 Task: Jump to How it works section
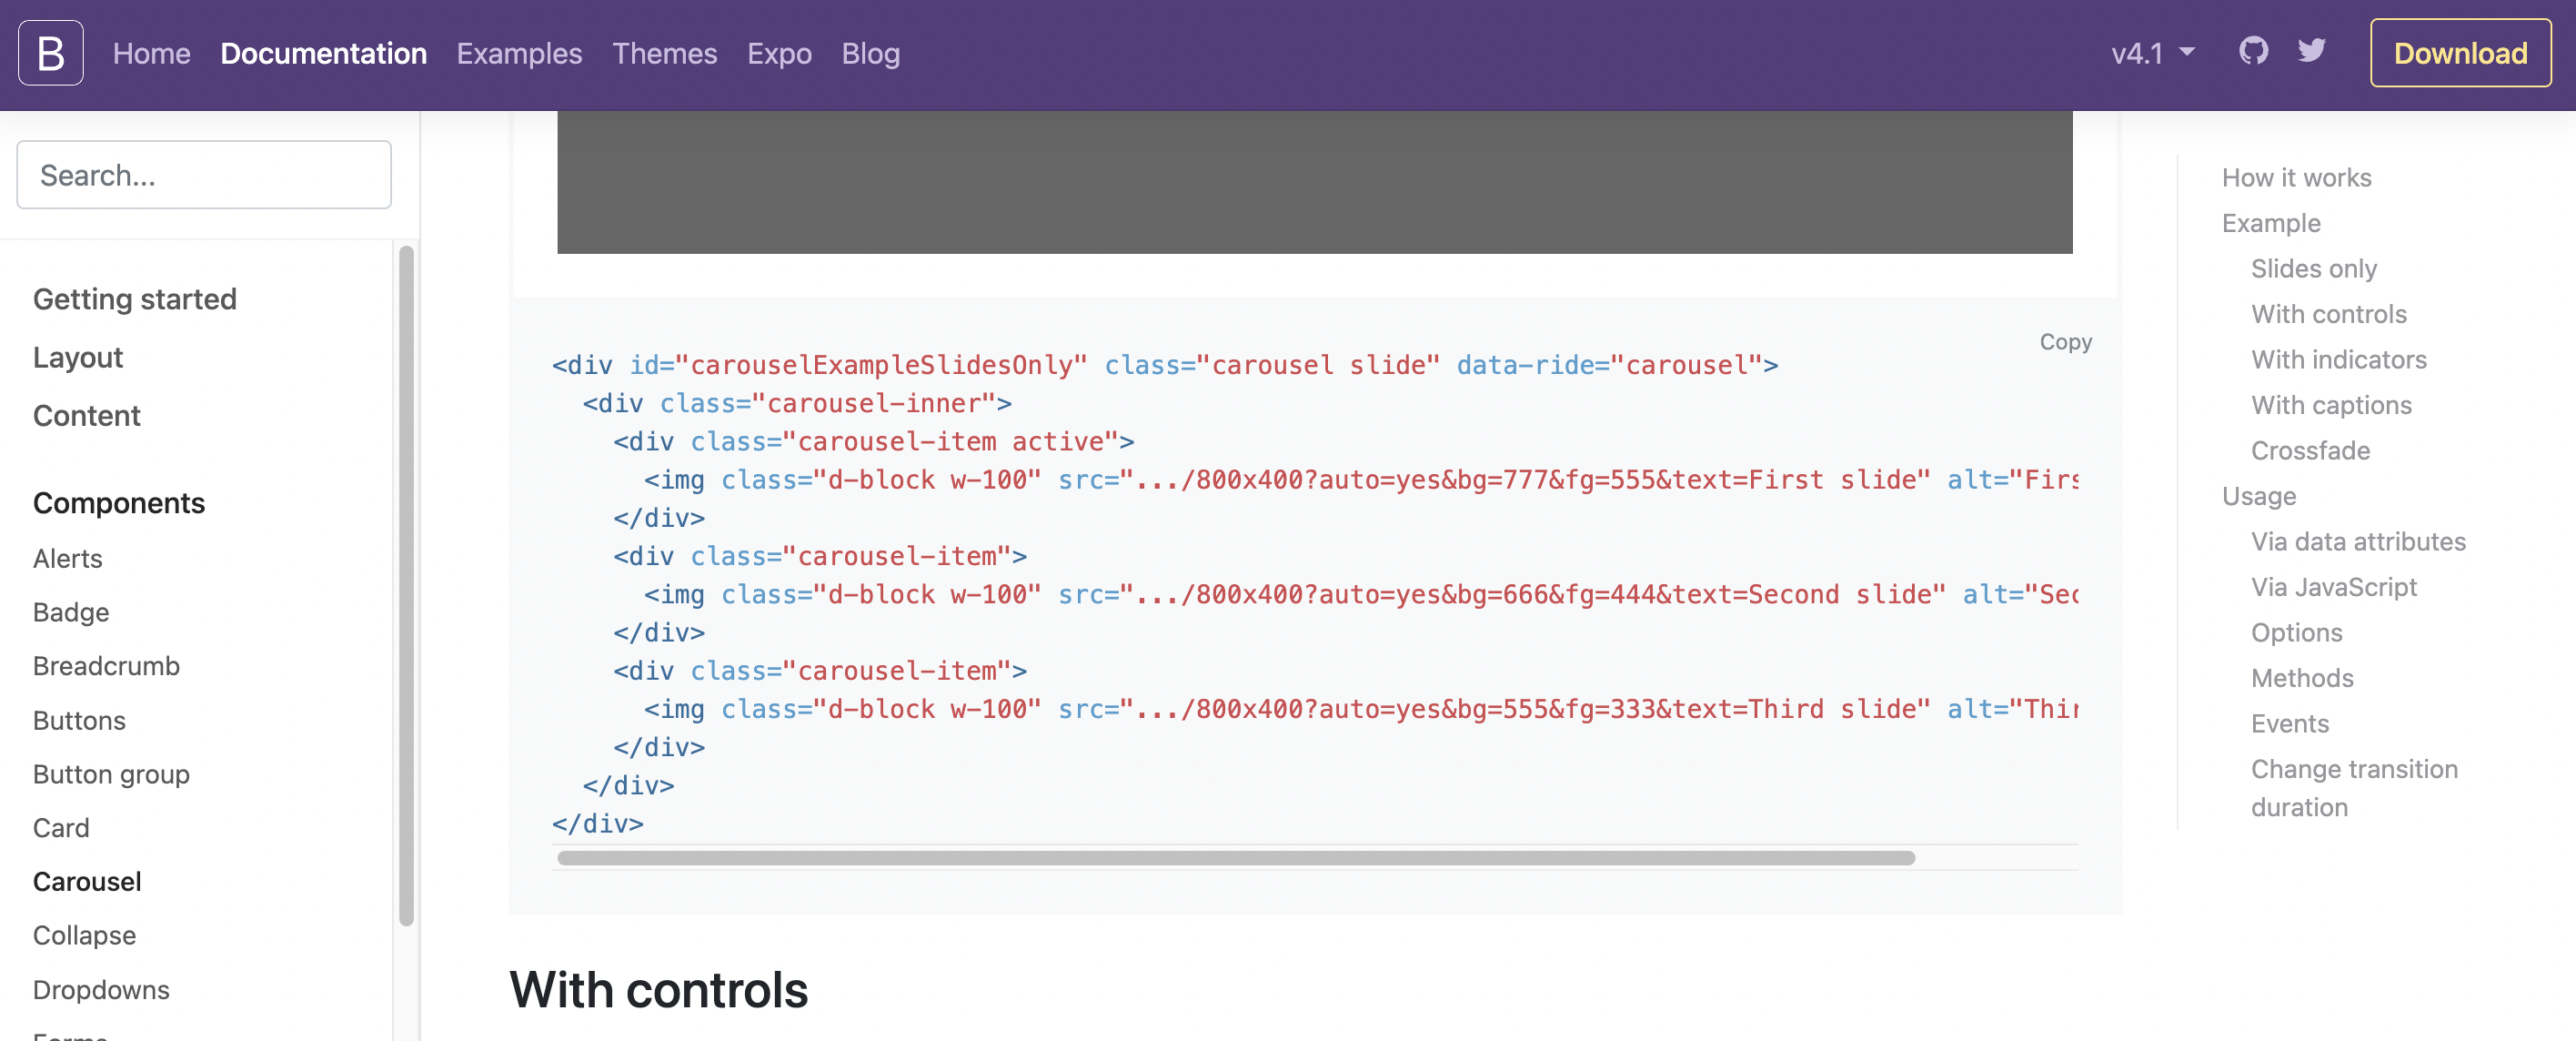[2296, 177]
